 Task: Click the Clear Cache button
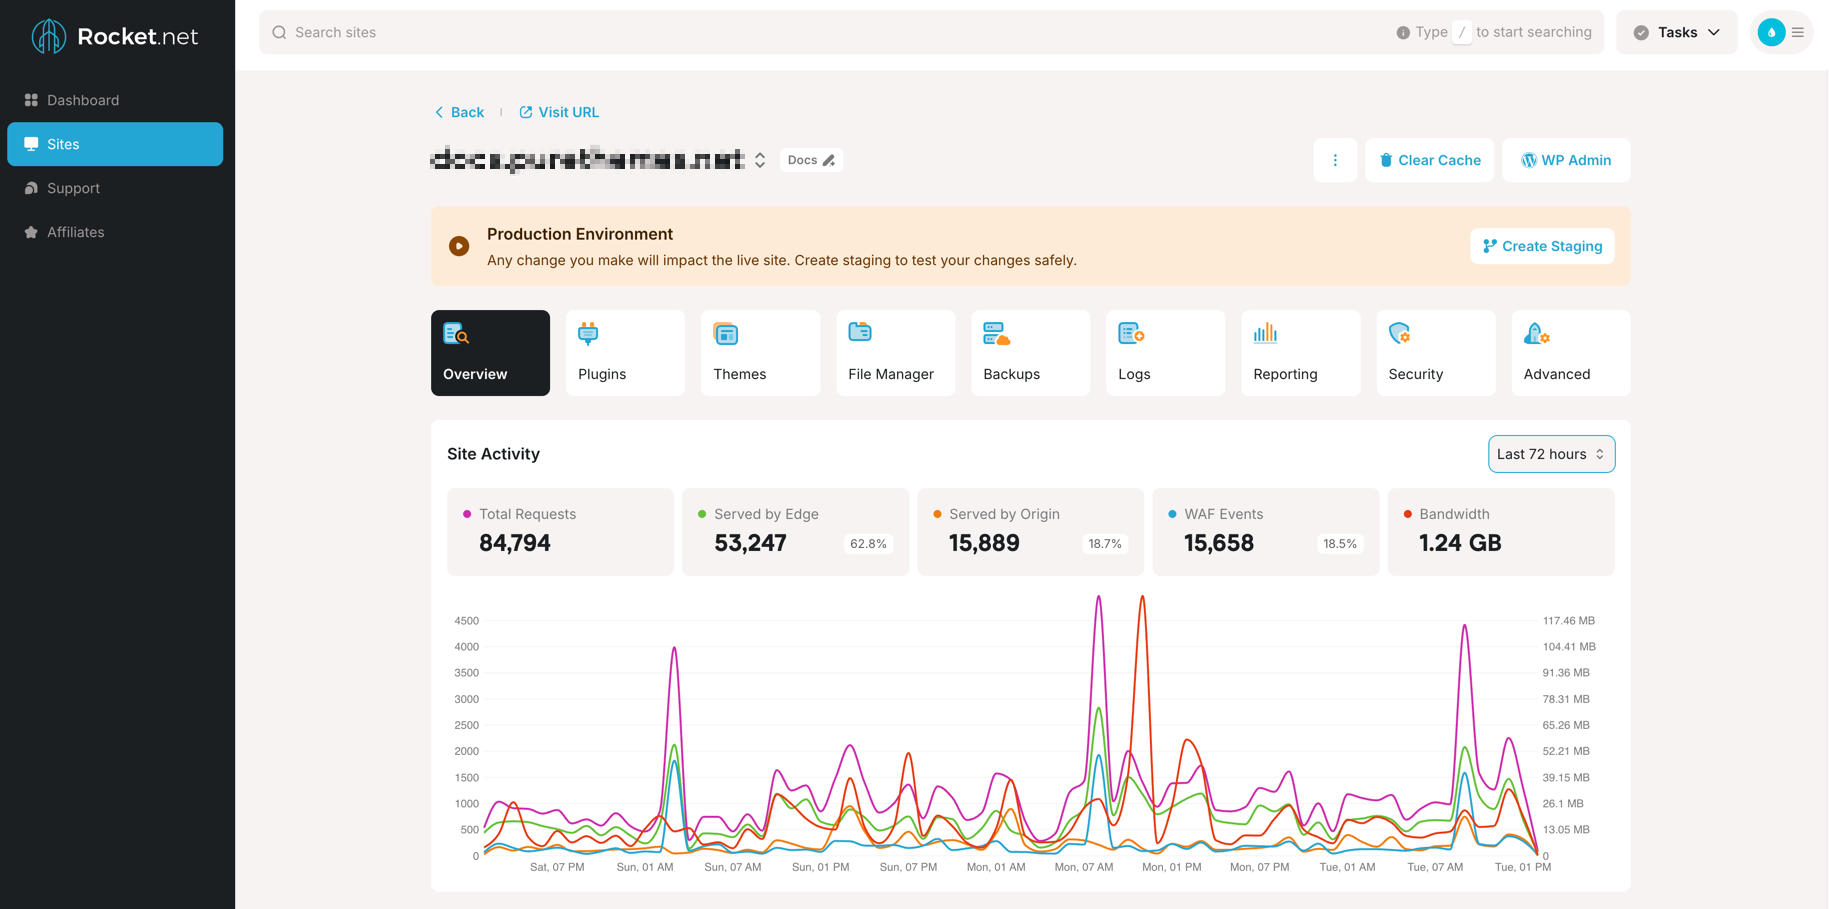(1429, 160)
